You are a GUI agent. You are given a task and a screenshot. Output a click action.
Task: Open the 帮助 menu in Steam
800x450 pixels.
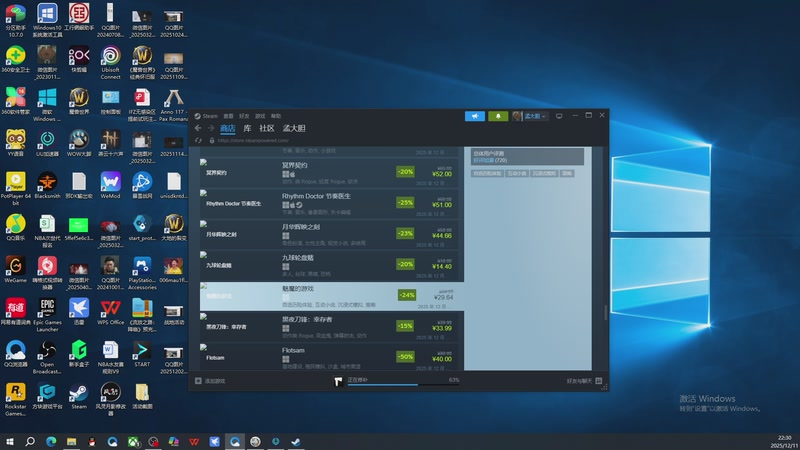click(x=276, y=116)
